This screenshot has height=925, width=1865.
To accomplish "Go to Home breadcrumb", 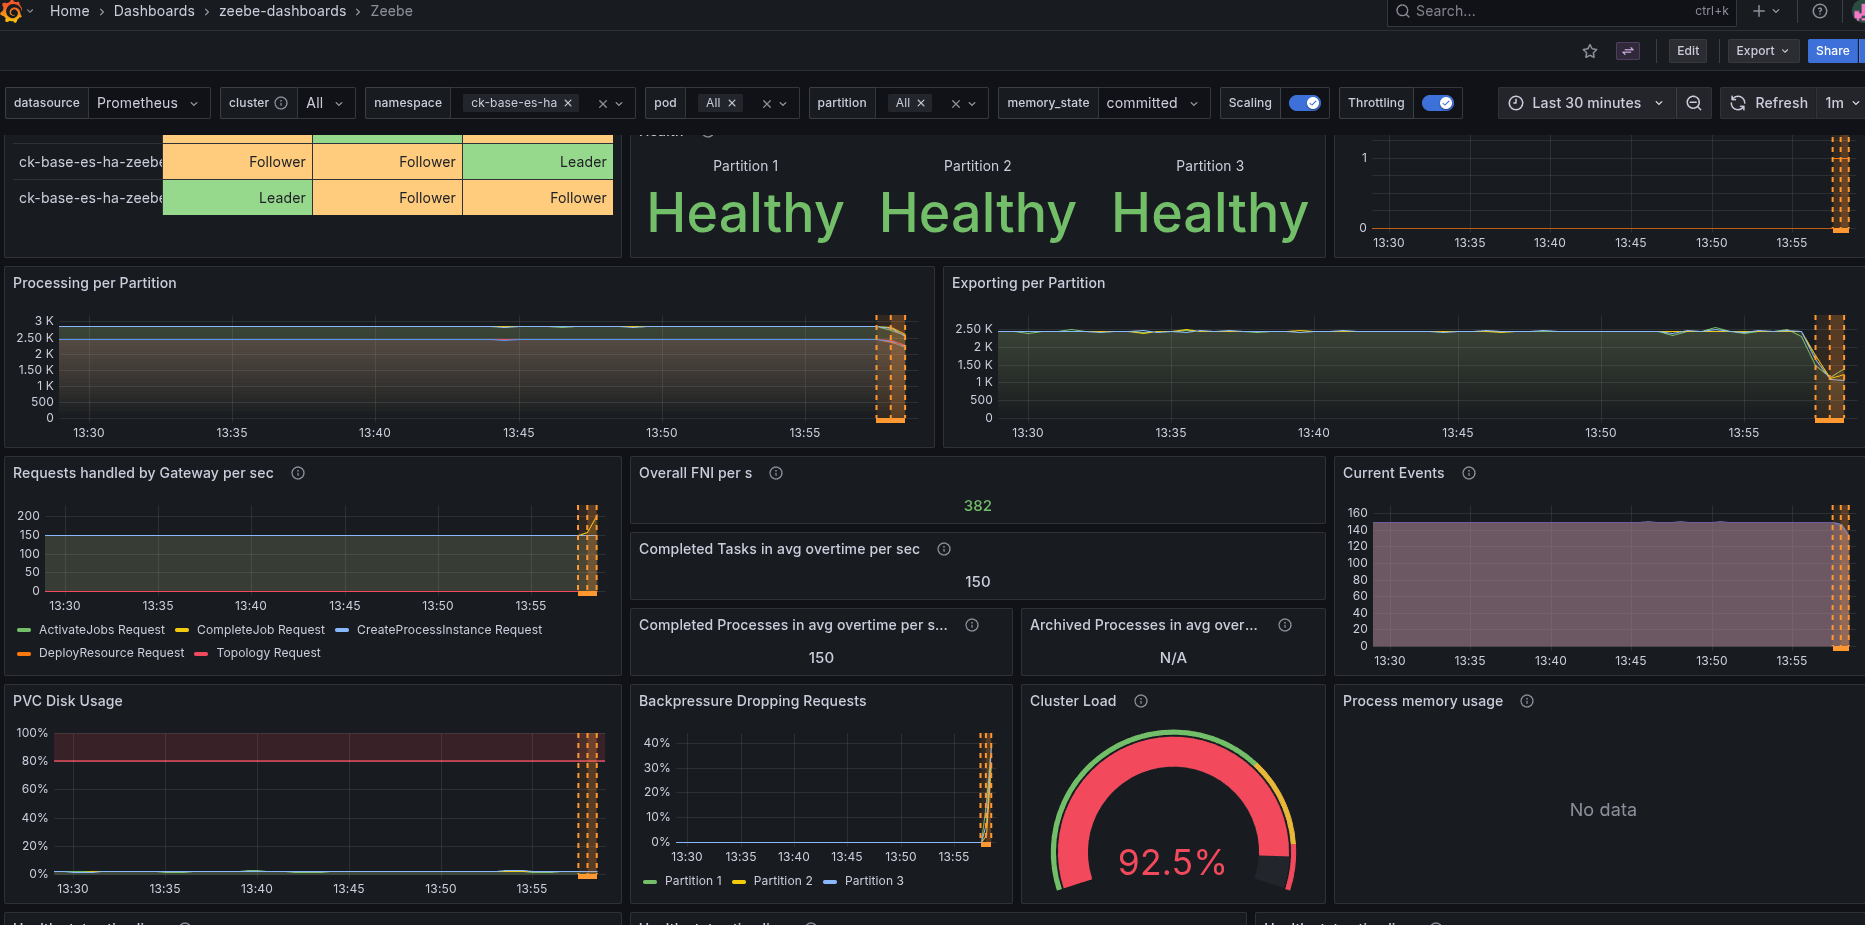I will point(70,11).
